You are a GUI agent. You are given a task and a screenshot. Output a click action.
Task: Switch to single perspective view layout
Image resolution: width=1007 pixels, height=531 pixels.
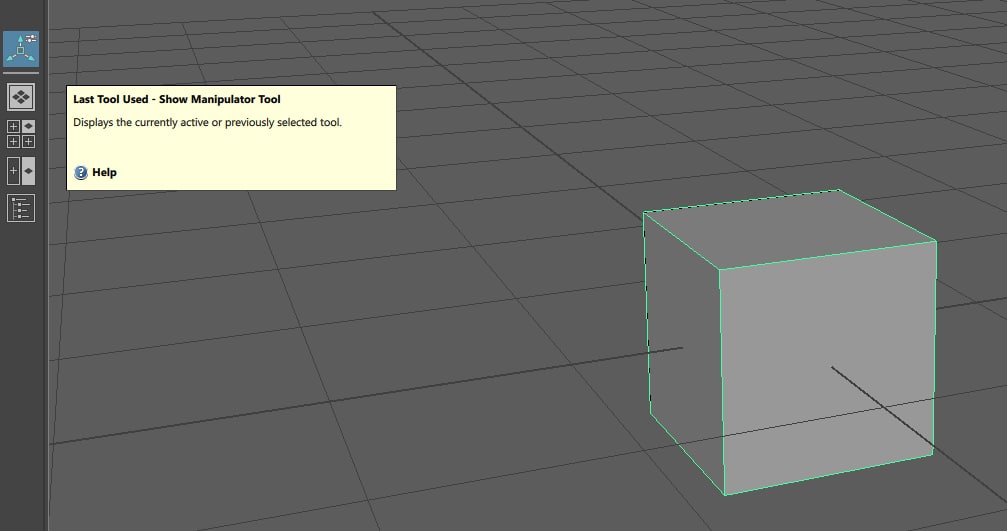(21, 97)
